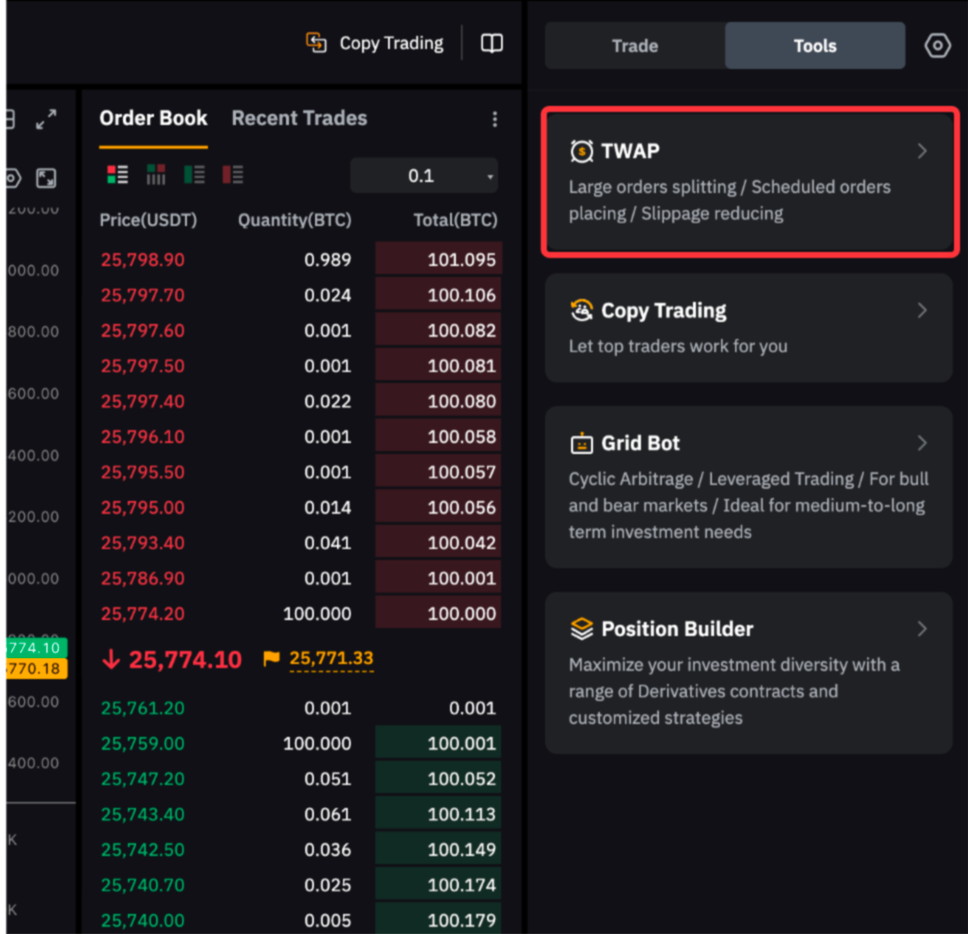
Task: Select the 25,798.90 ask price row
Action: [x=300, y=260]
